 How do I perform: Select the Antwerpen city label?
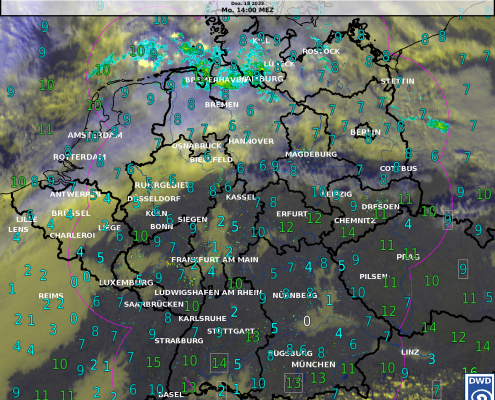click(x=75, y=194)
